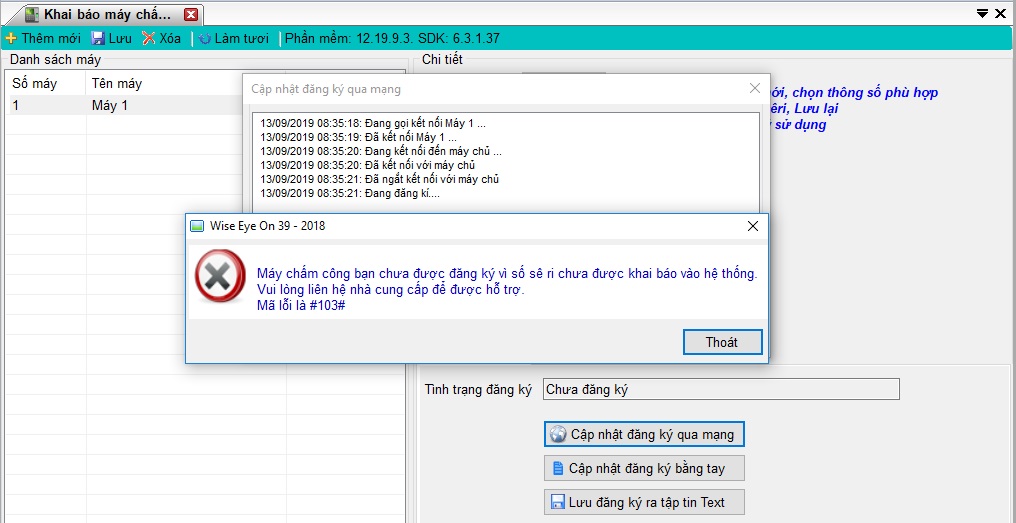Click the Lưu floppy disk icon
This screenshot has height=523, width=1016.
click(98, 38)
